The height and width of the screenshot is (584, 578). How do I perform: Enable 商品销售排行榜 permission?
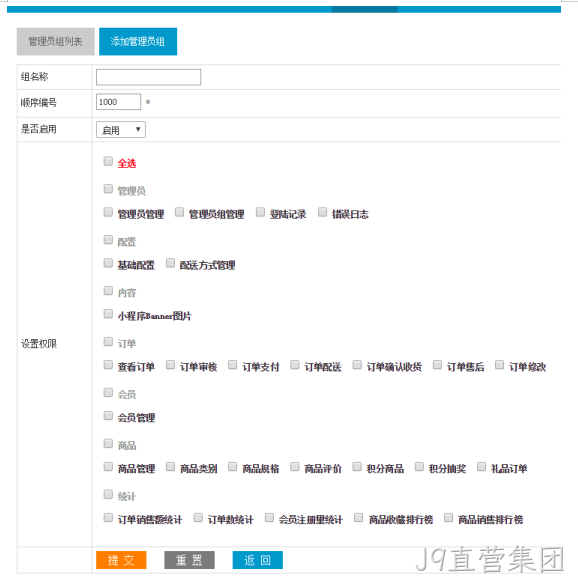[x=449, y=517]
